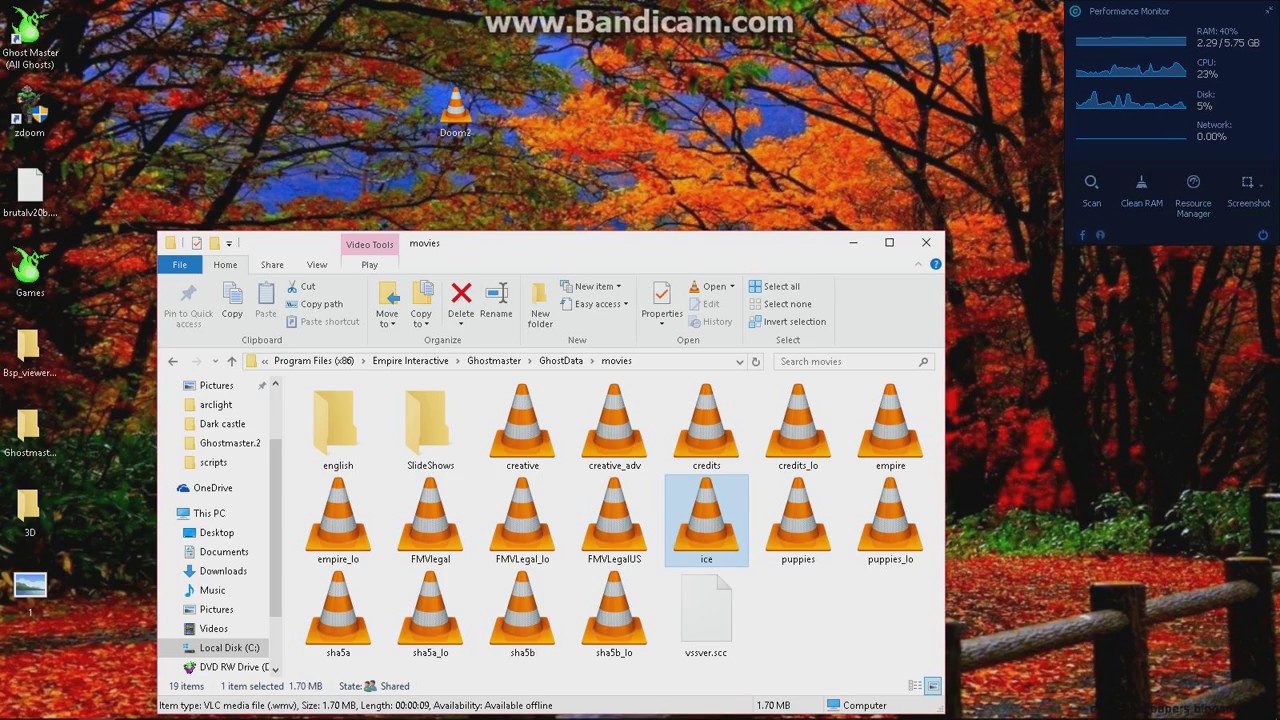1280x720 pixels.
Task: Open Resource Manager in Performance Monitor
Action: pos(1193,196)
